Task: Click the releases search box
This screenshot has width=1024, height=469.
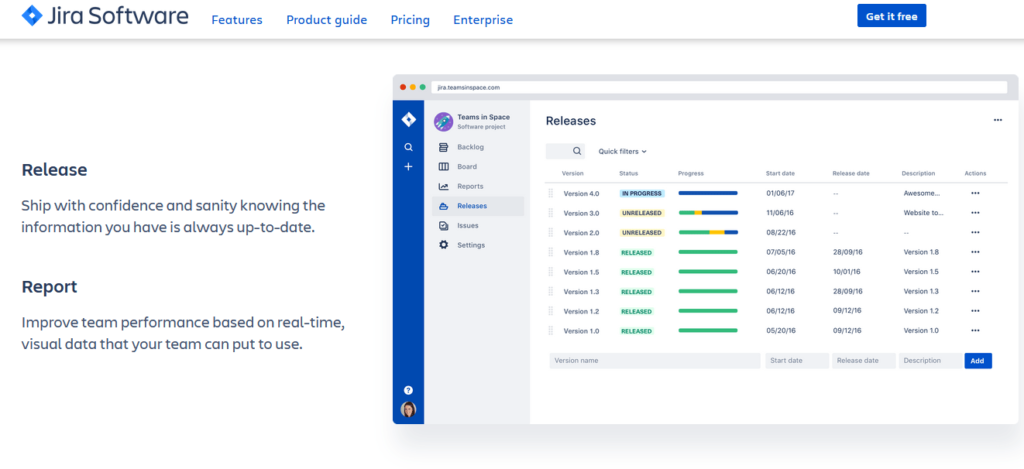Action: point(565,151)
